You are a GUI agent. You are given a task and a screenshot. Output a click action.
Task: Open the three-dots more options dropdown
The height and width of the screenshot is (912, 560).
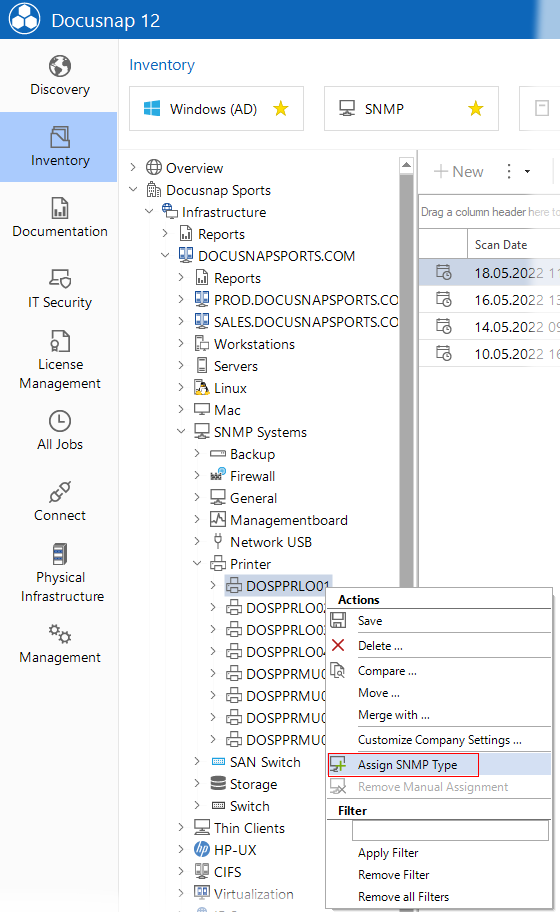coord(516,172)
